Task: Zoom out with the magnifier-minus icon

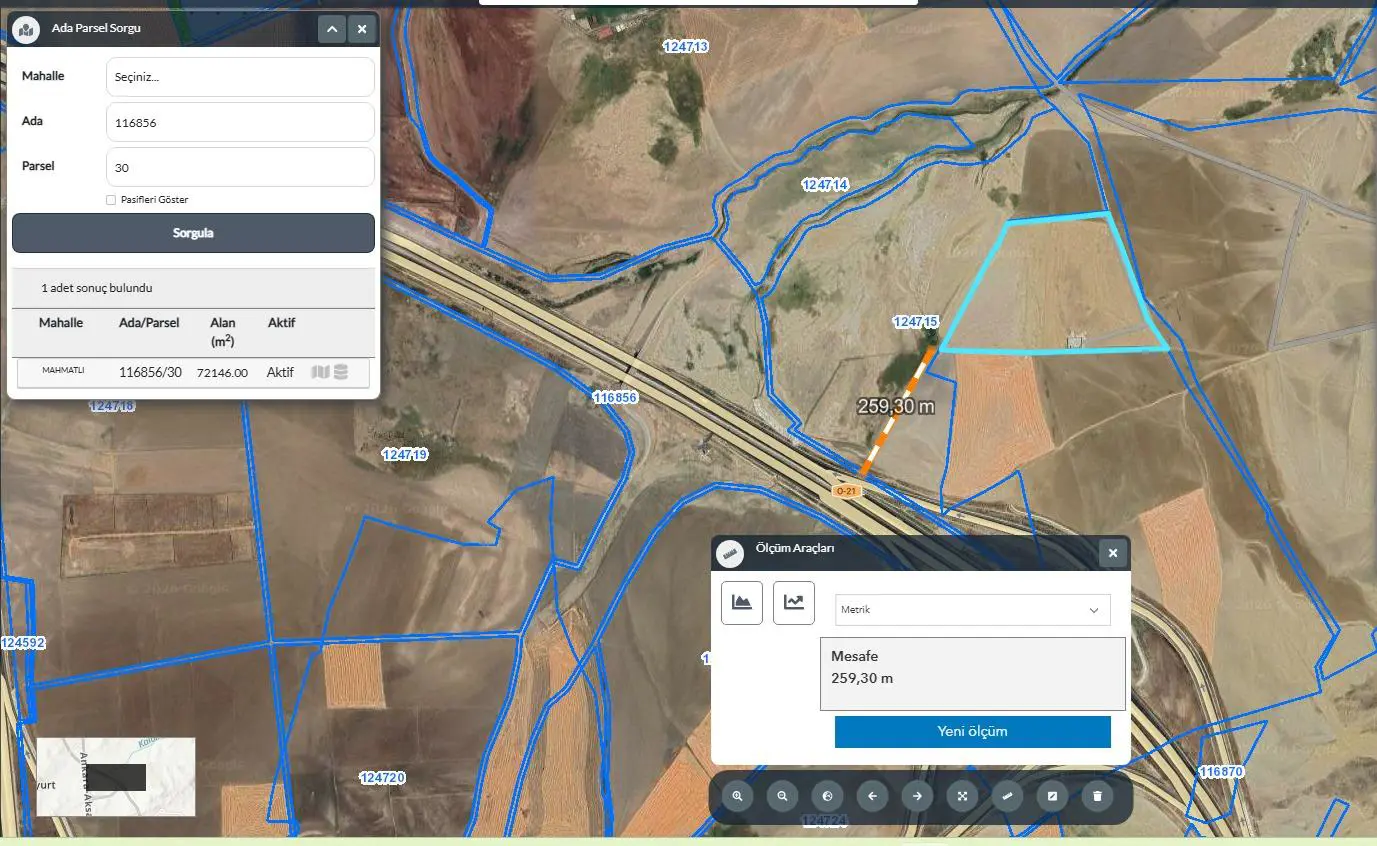Action: (x=782, y=796)
